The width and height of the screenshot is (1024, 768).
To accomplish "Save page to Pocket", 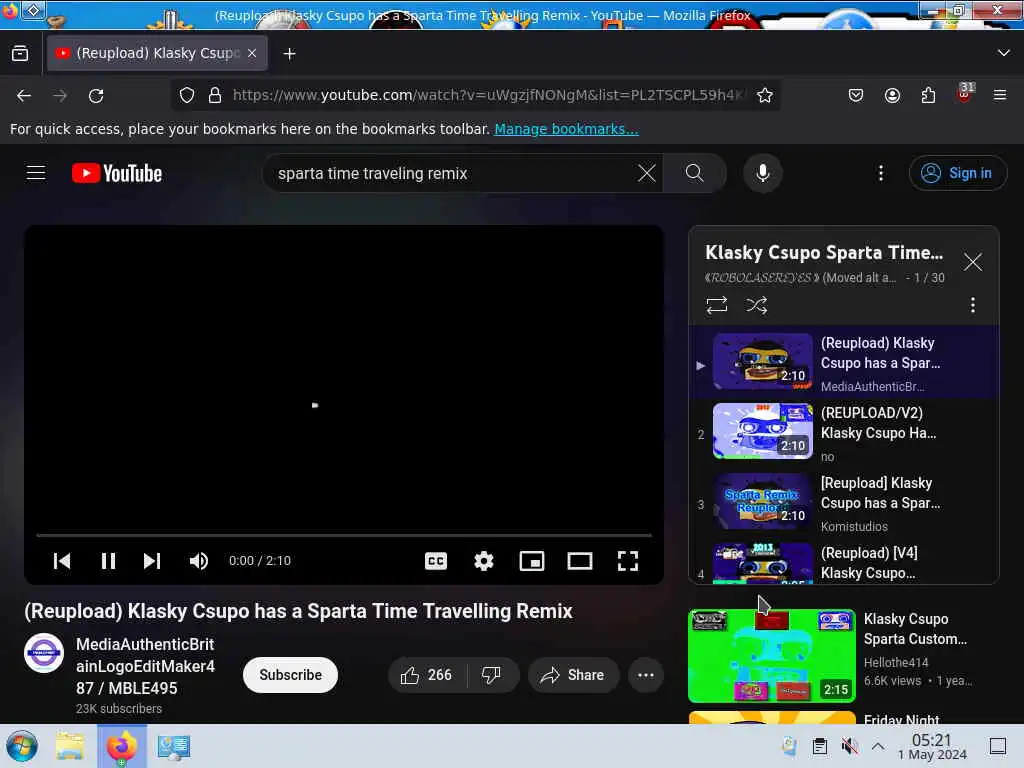I will point(856,95).
